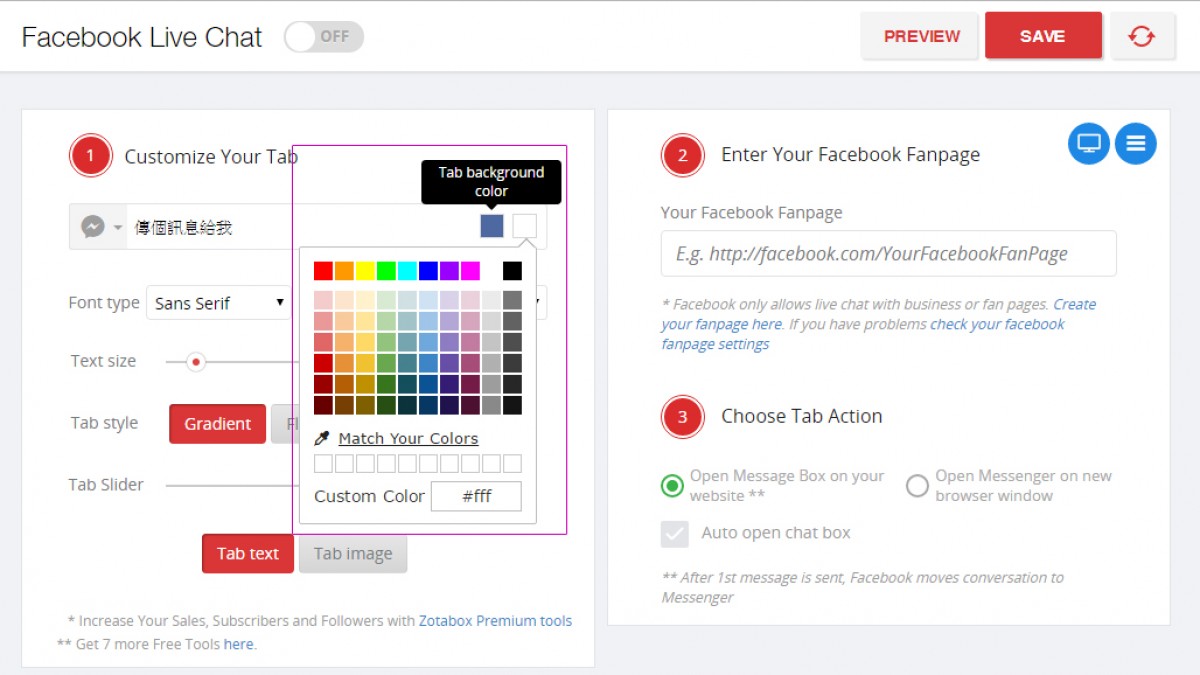Click the 'Tab style' label
The image size is (1200, 675).
104,424
